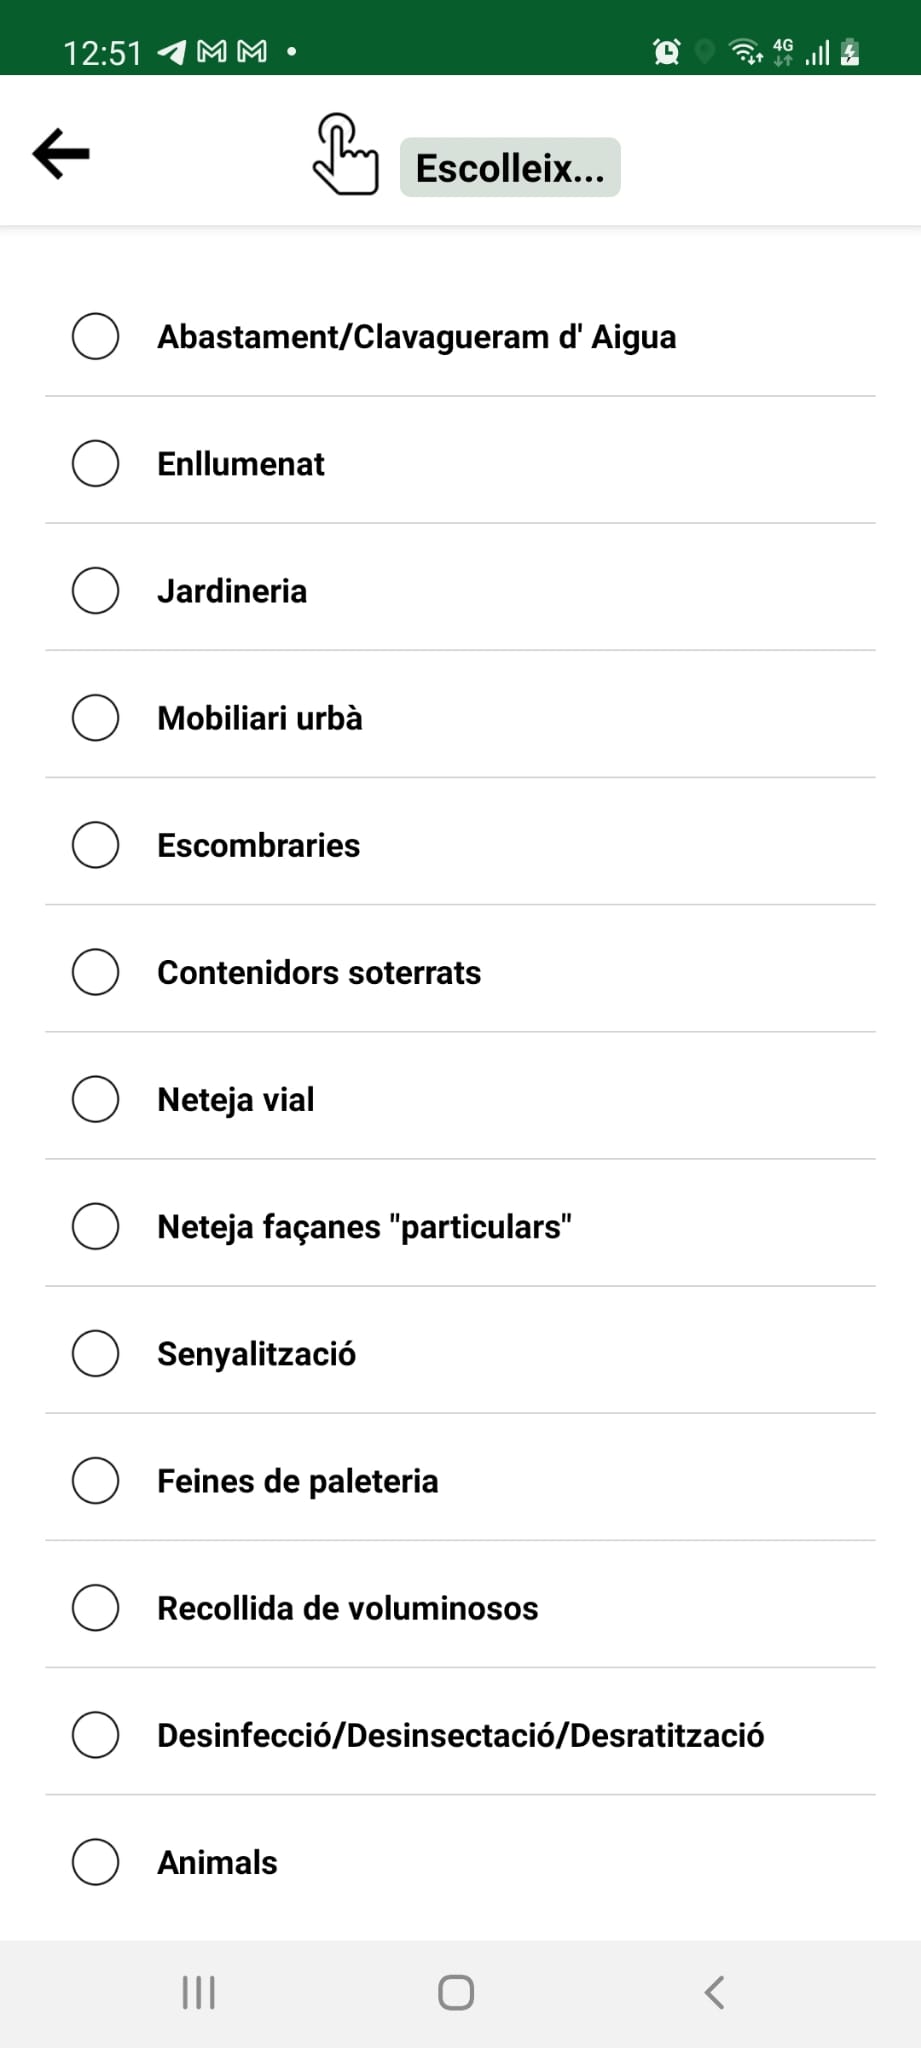
Task: Tap the back arrow in header
Action: point(61,154)
